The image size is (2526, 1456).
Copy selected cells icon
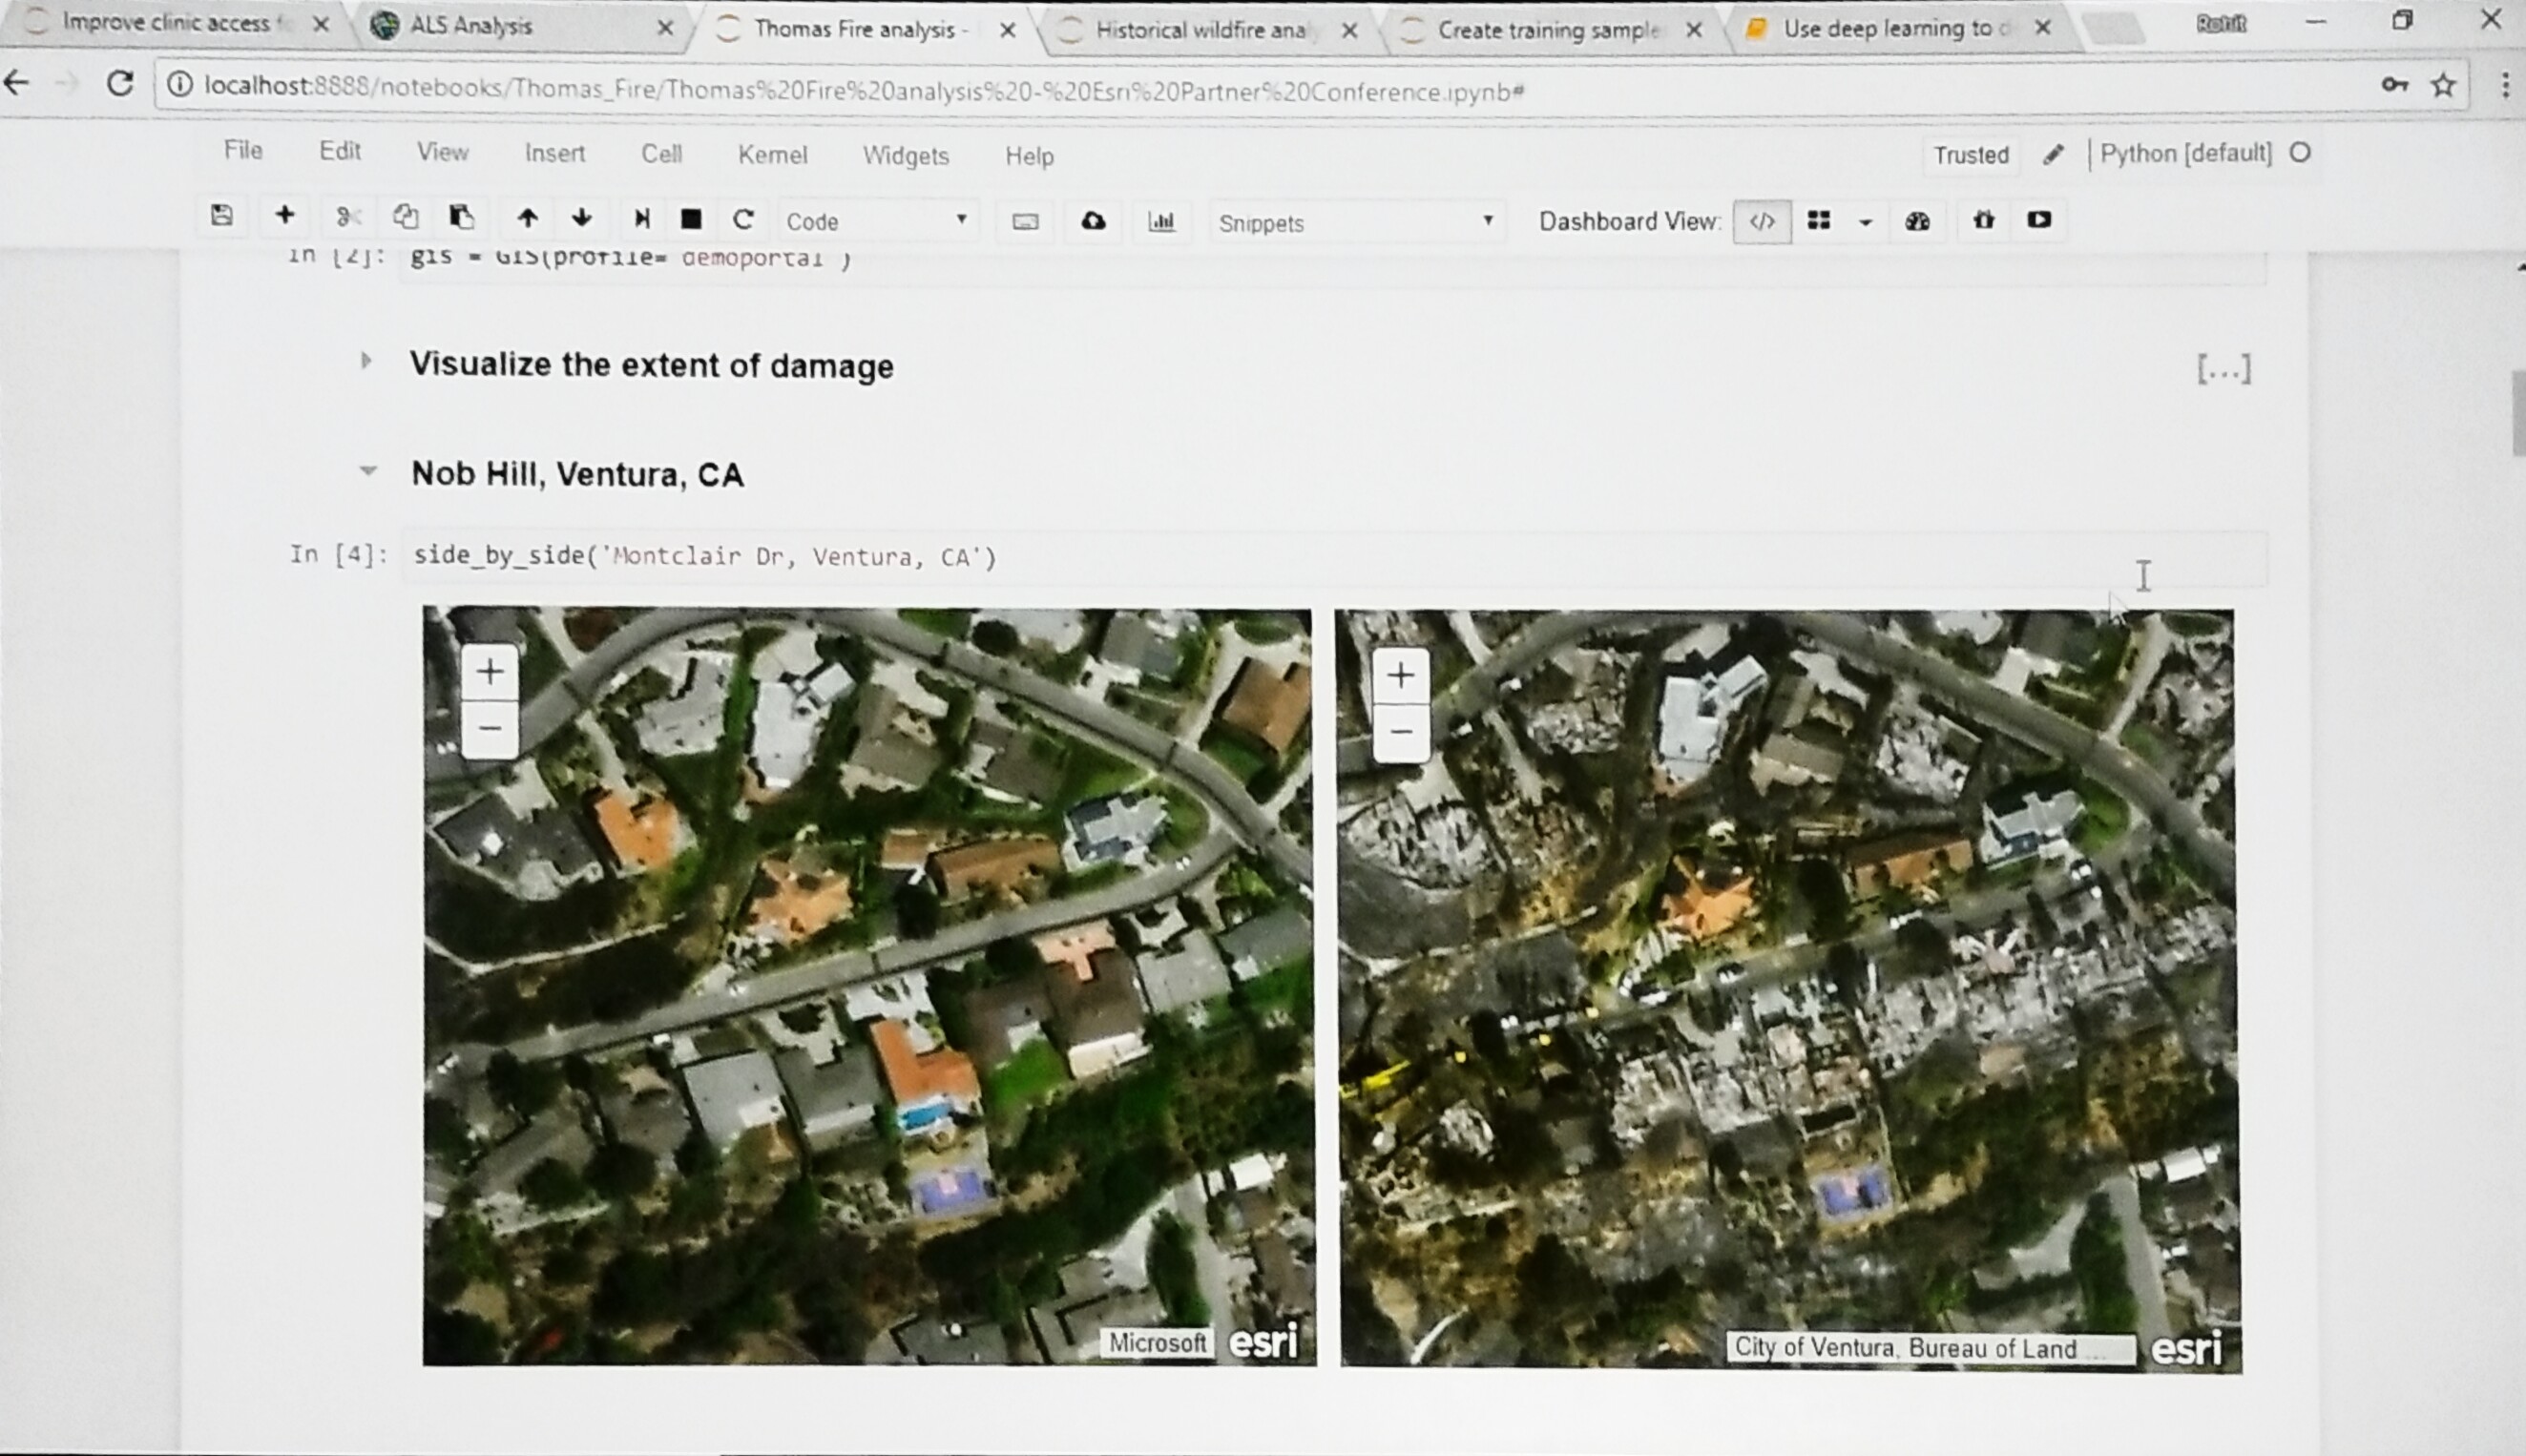[x=405, y=217]
